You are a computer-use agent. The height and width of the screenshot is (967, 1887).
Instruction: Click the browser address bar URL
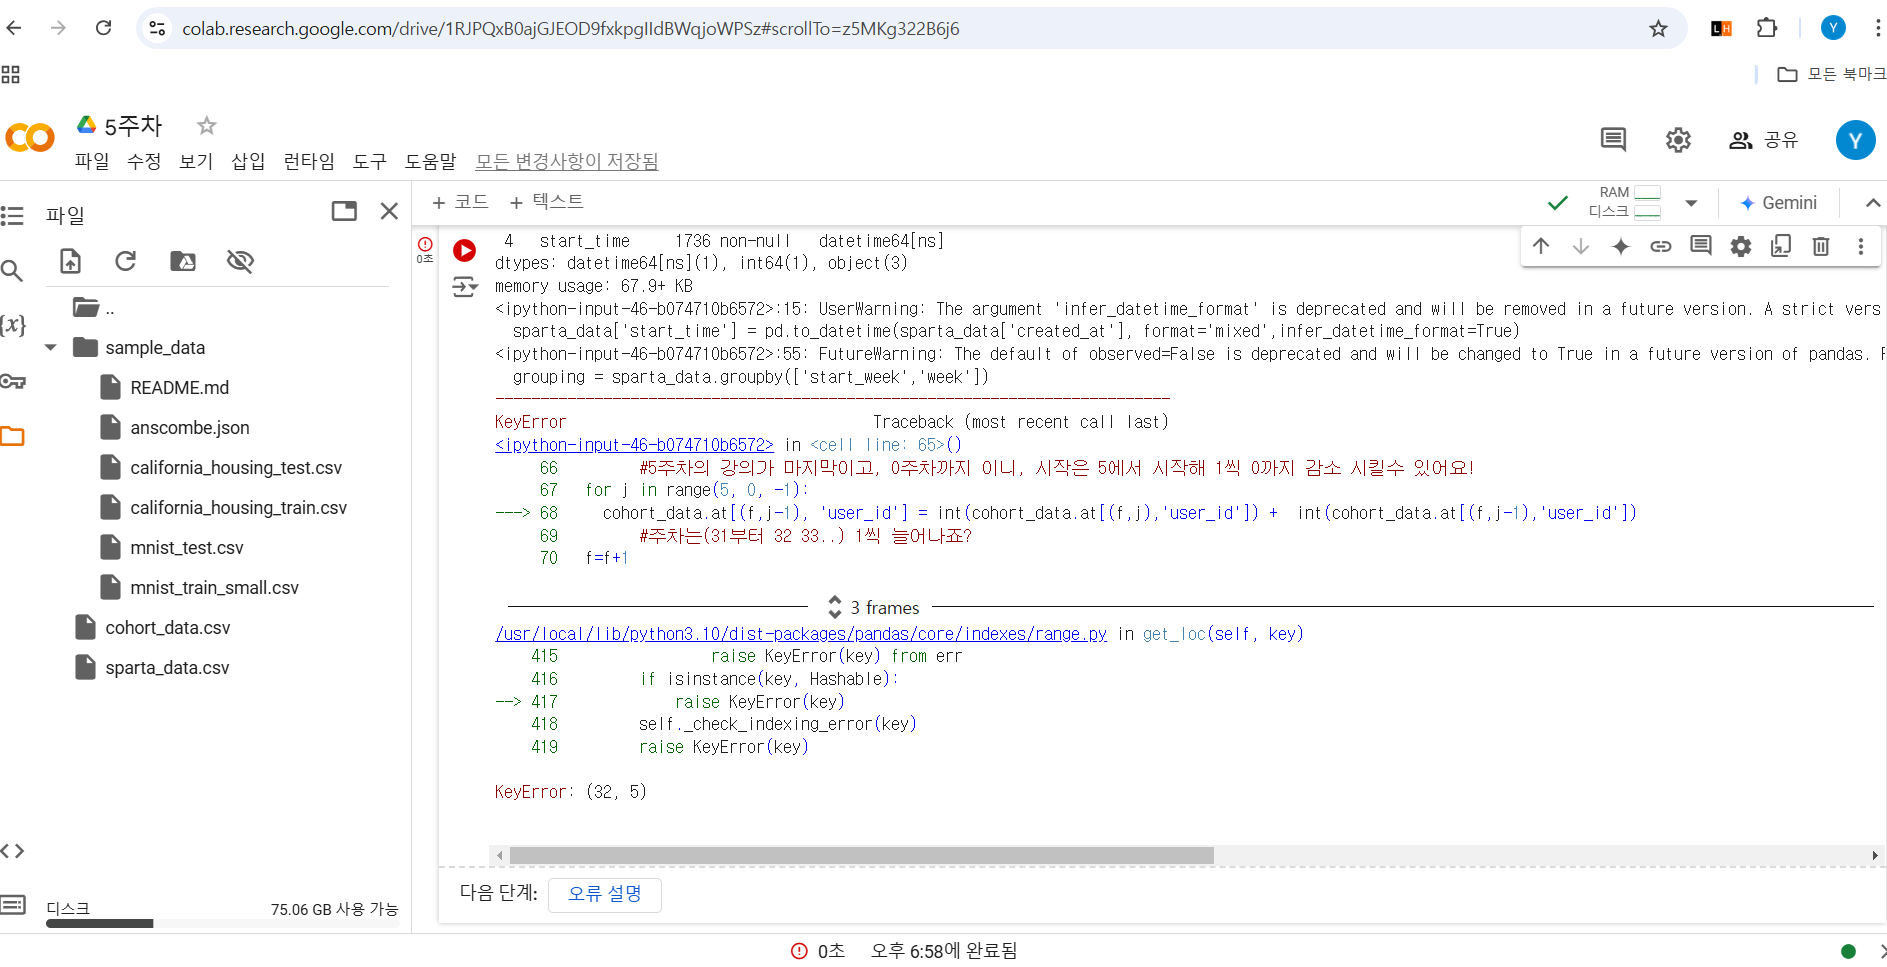[x=570, y=28]
